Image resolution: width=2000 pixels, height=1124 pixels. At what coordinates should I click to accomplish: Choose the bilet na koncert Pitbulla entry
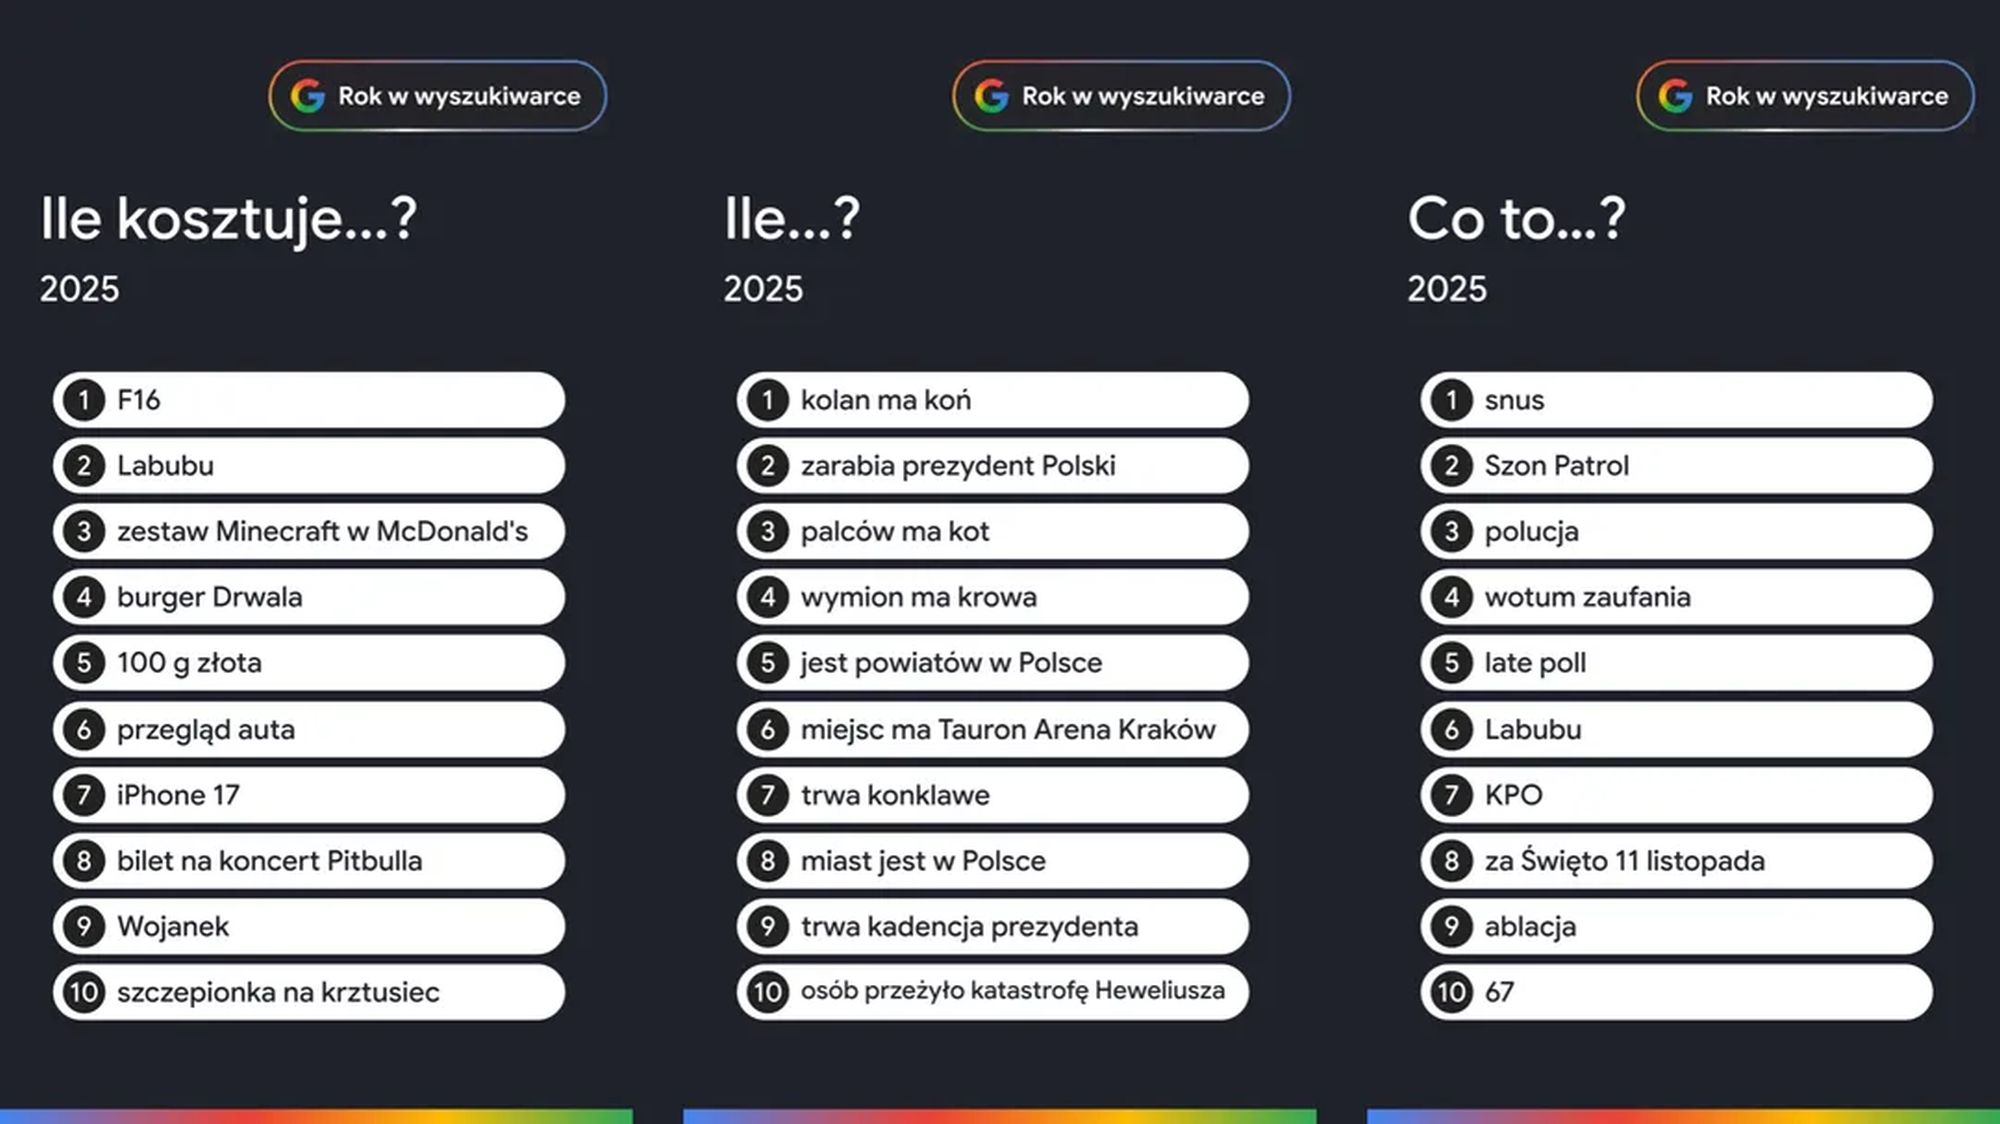[309, 861]
